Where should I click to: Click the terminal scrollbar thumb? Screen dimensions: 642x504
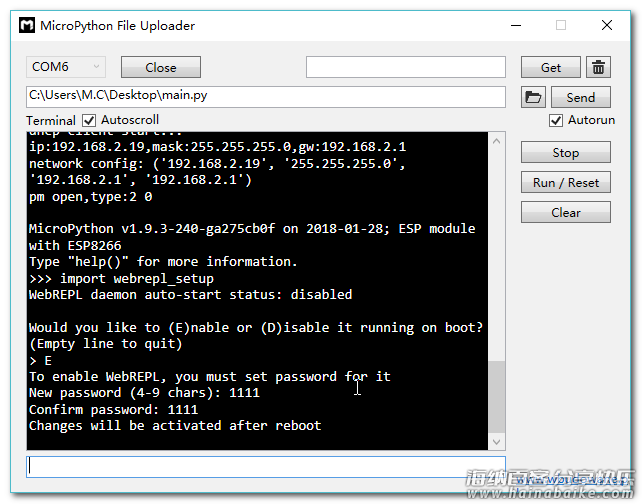pyautogui.click(x=497, y=396)
